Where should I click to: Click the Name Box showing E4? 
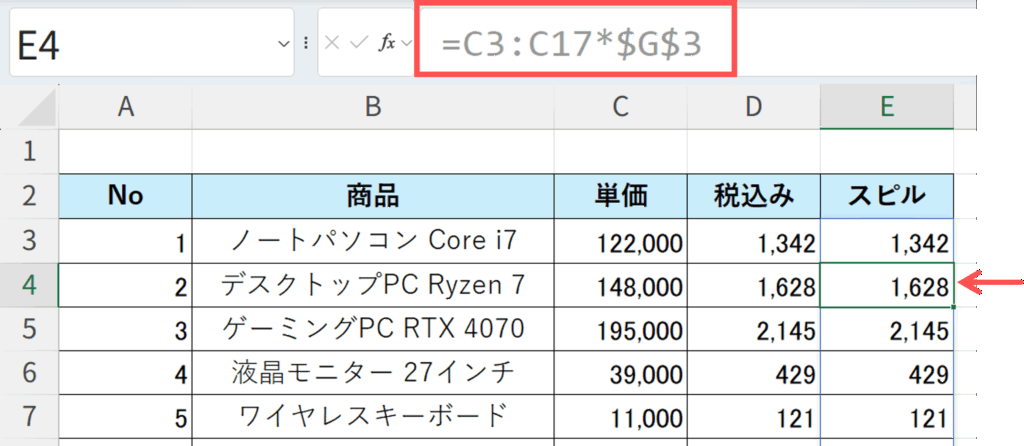point(140,43)
